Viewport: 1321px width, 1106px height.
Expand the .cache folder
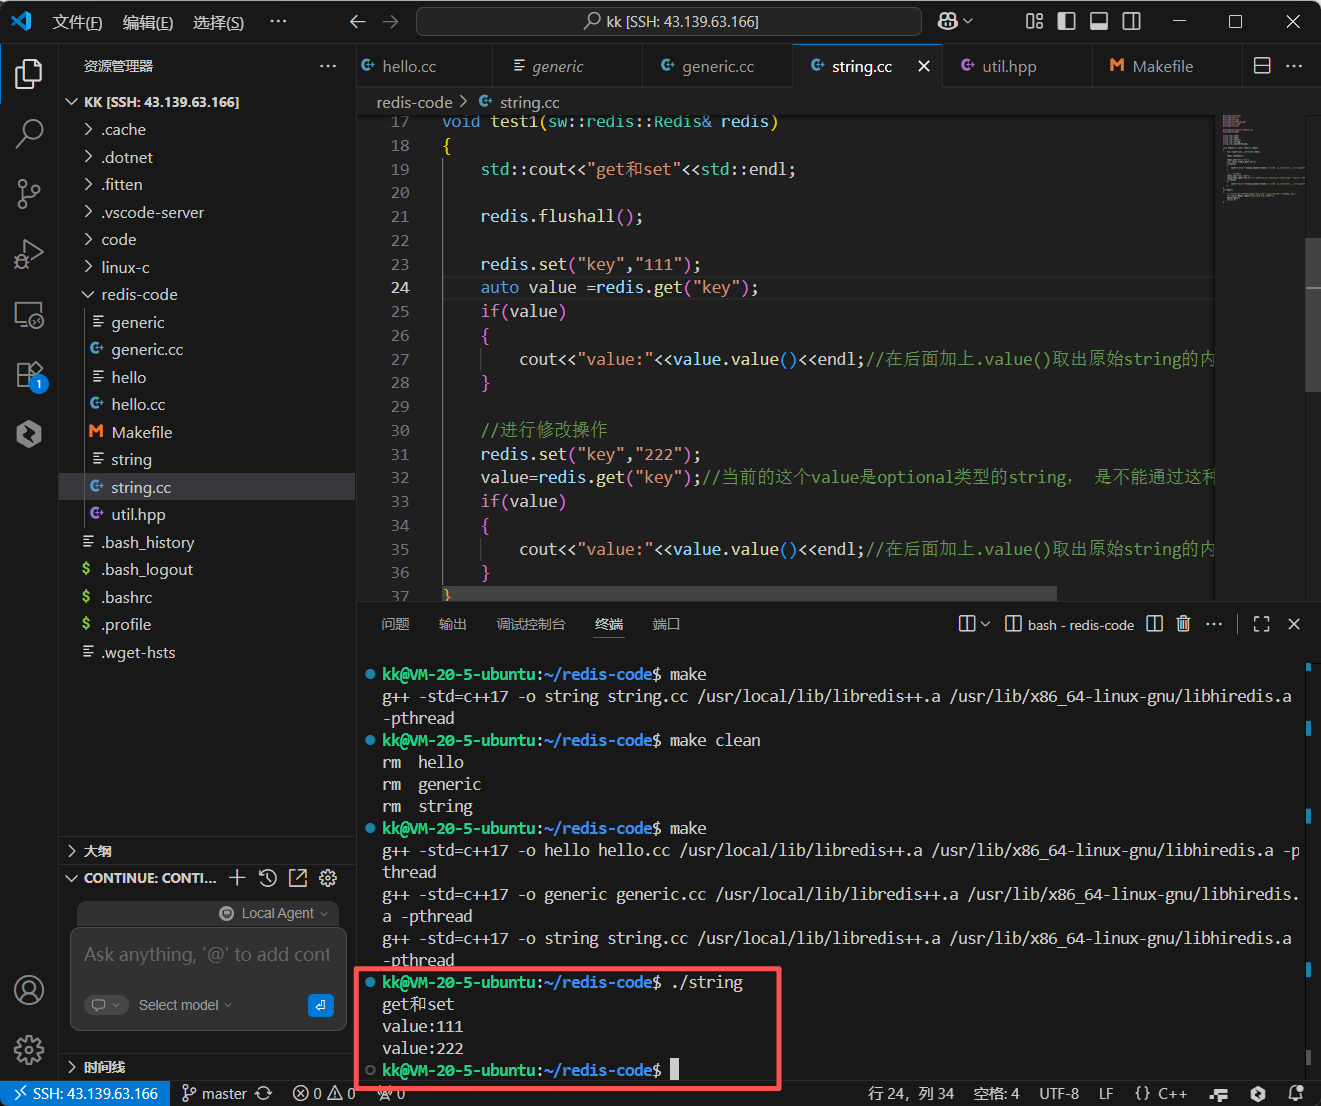(207, 129)
